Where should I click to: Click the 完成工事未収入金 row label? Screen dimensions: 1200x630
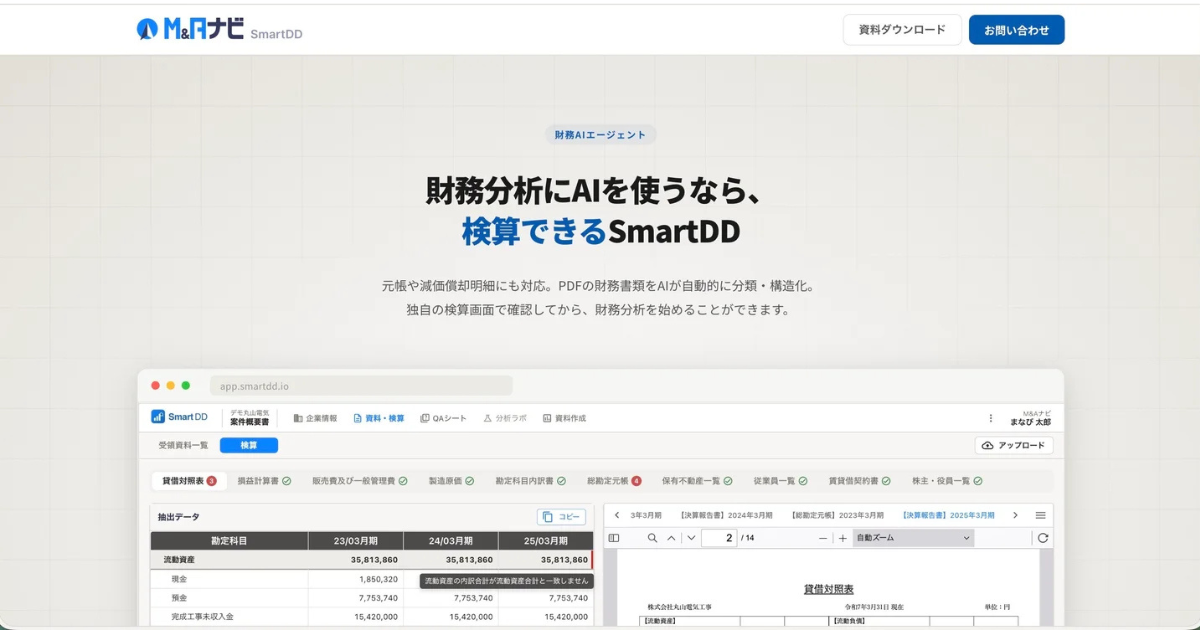coord(202,616)
